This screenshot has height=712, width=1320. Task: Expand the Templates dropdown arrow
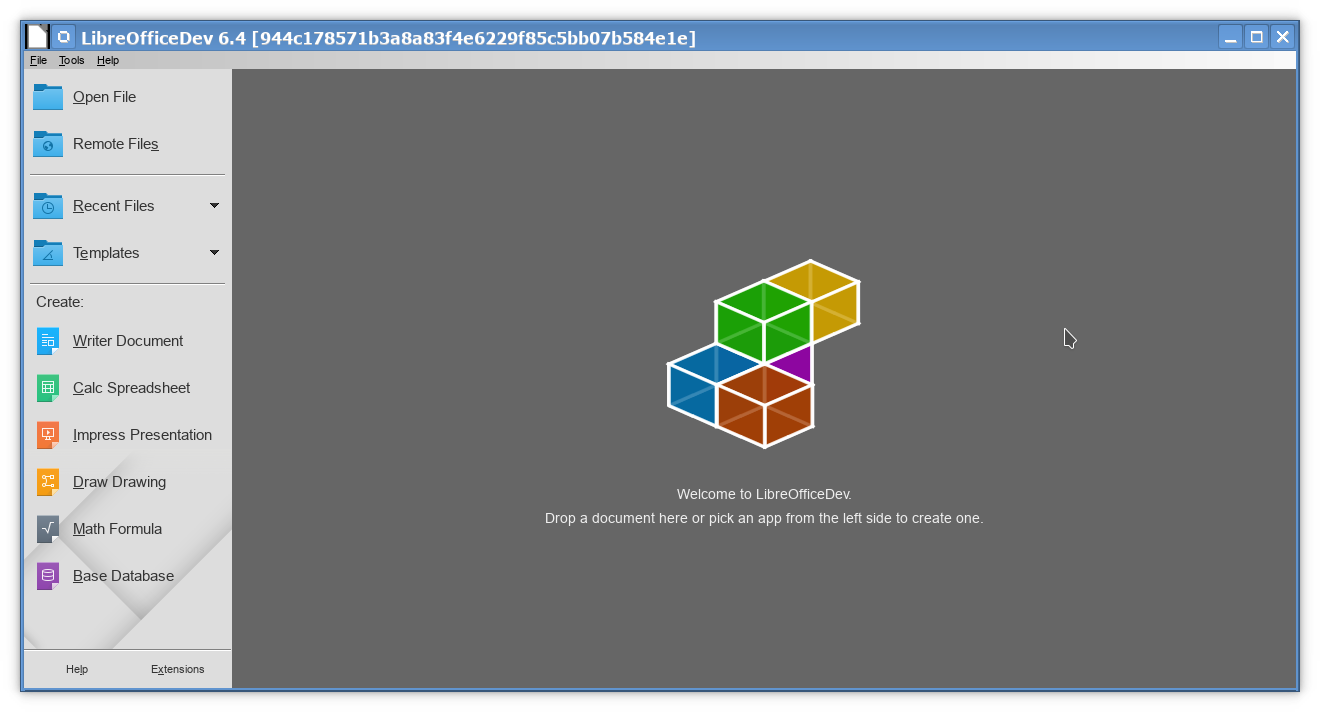tap(214, 253)
